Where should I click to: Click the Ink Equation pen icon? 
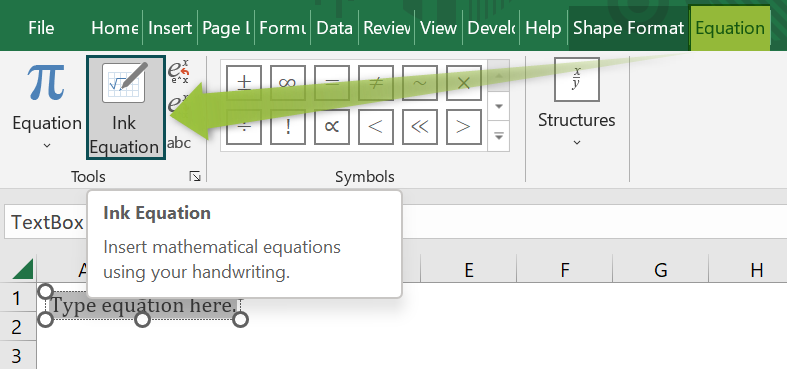(x=125, y=82)
